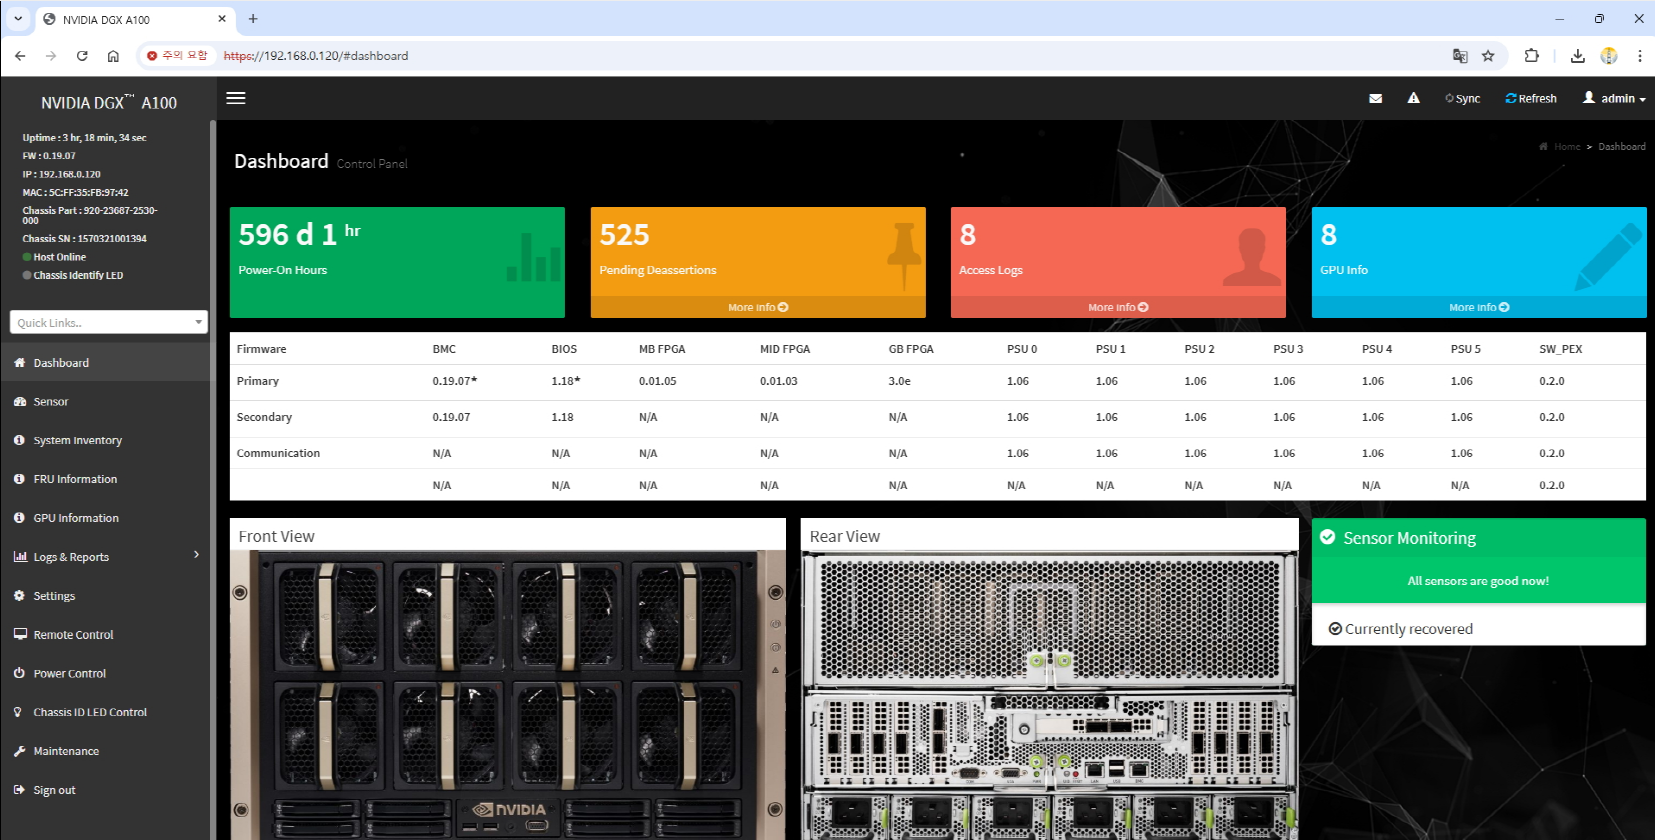Click the not-secure site warning badge
Screen dimensions: 1655x840
pos(177,56)
